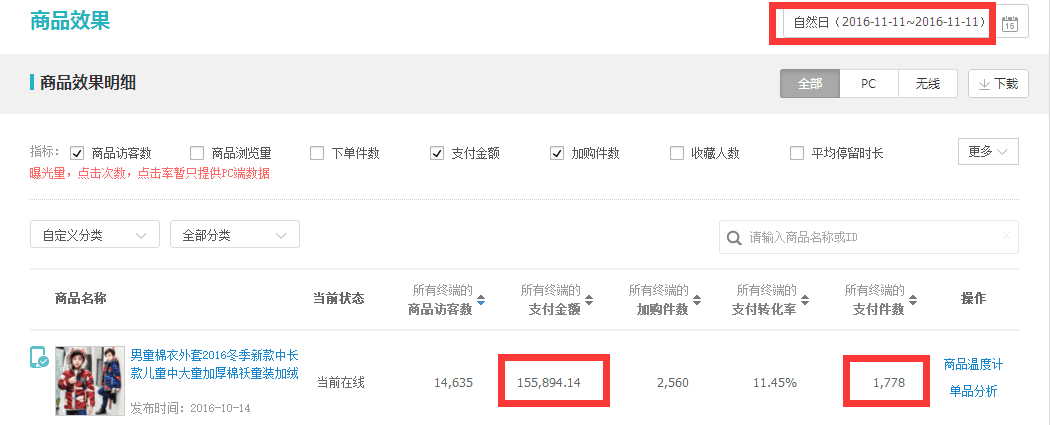
Task: Open the 单品分析 link
Action: click(x=973, y=392)
